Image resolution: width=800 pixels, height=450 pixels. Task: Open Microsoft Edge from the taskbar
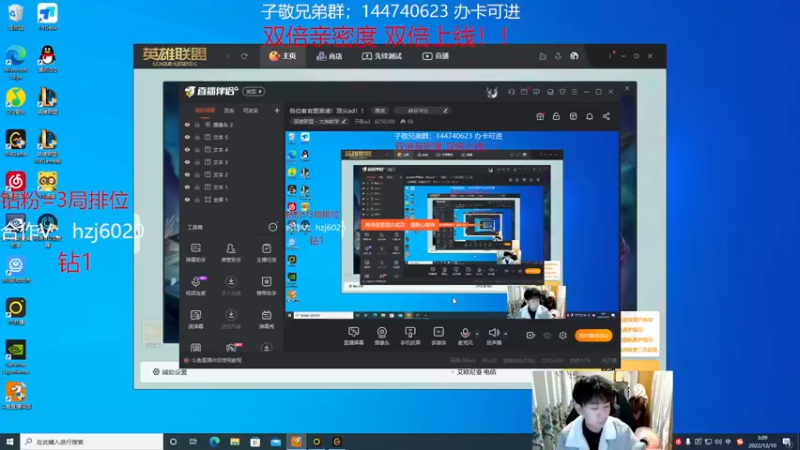[214, 442]
